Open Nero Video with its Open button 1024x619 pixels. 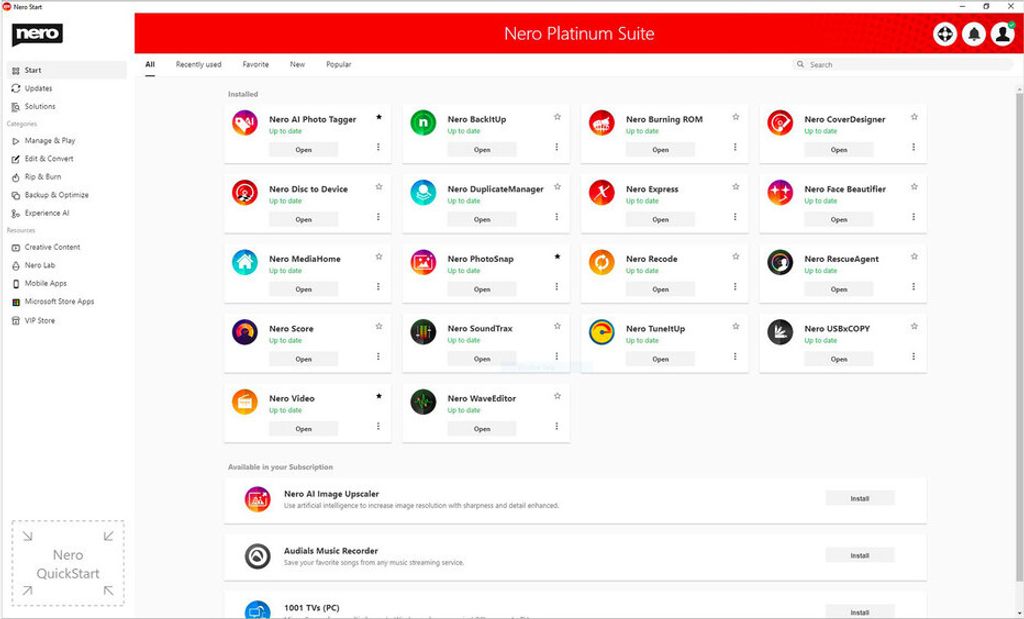[304, 429]
